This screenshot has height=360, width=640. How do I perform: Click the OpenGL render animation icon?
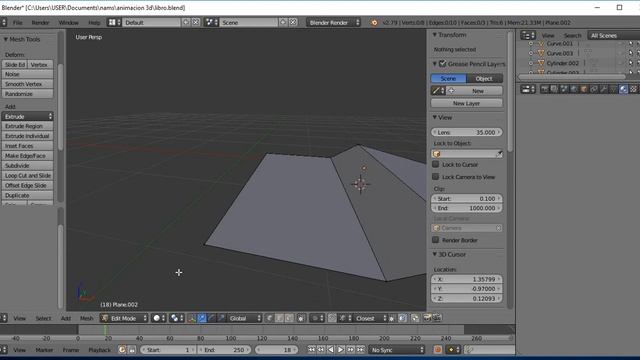437,318
